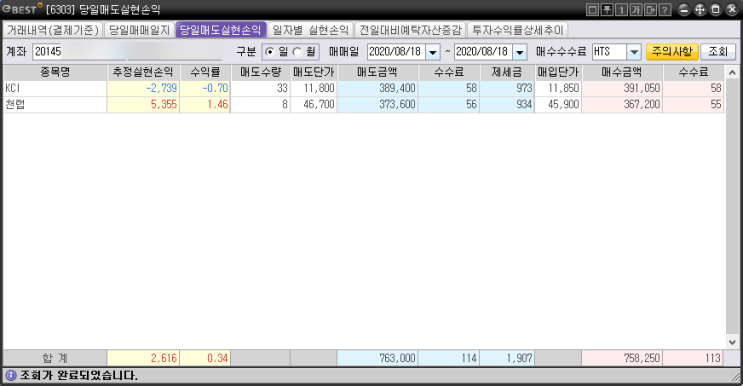This screenshot has height=386, width=743.
Task: Click the 매수금액 column header
Action: click(x=622, y=72)
